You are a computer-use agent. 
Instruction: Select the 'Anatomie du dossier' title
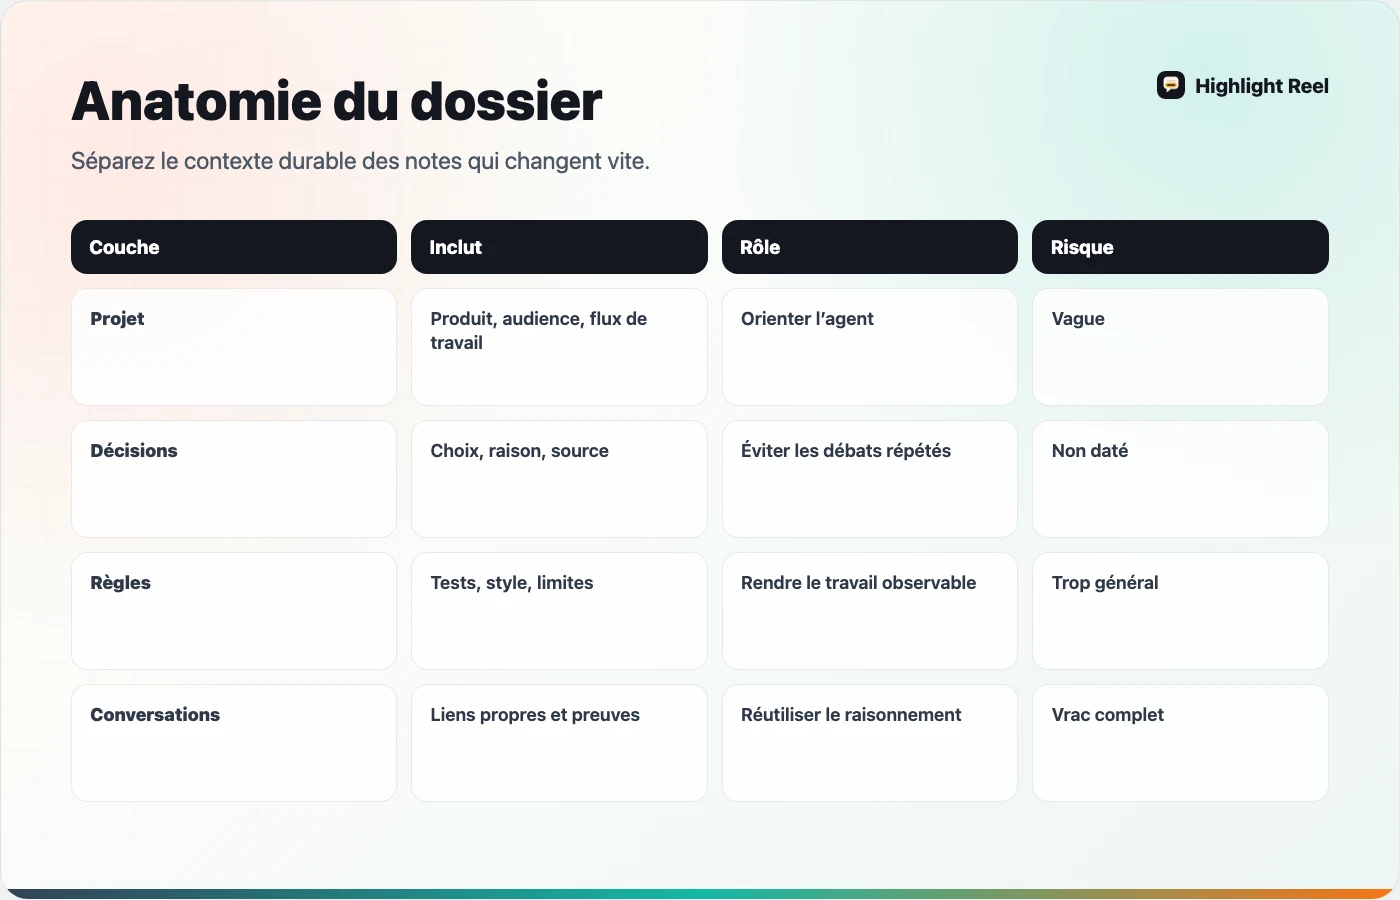337,101
